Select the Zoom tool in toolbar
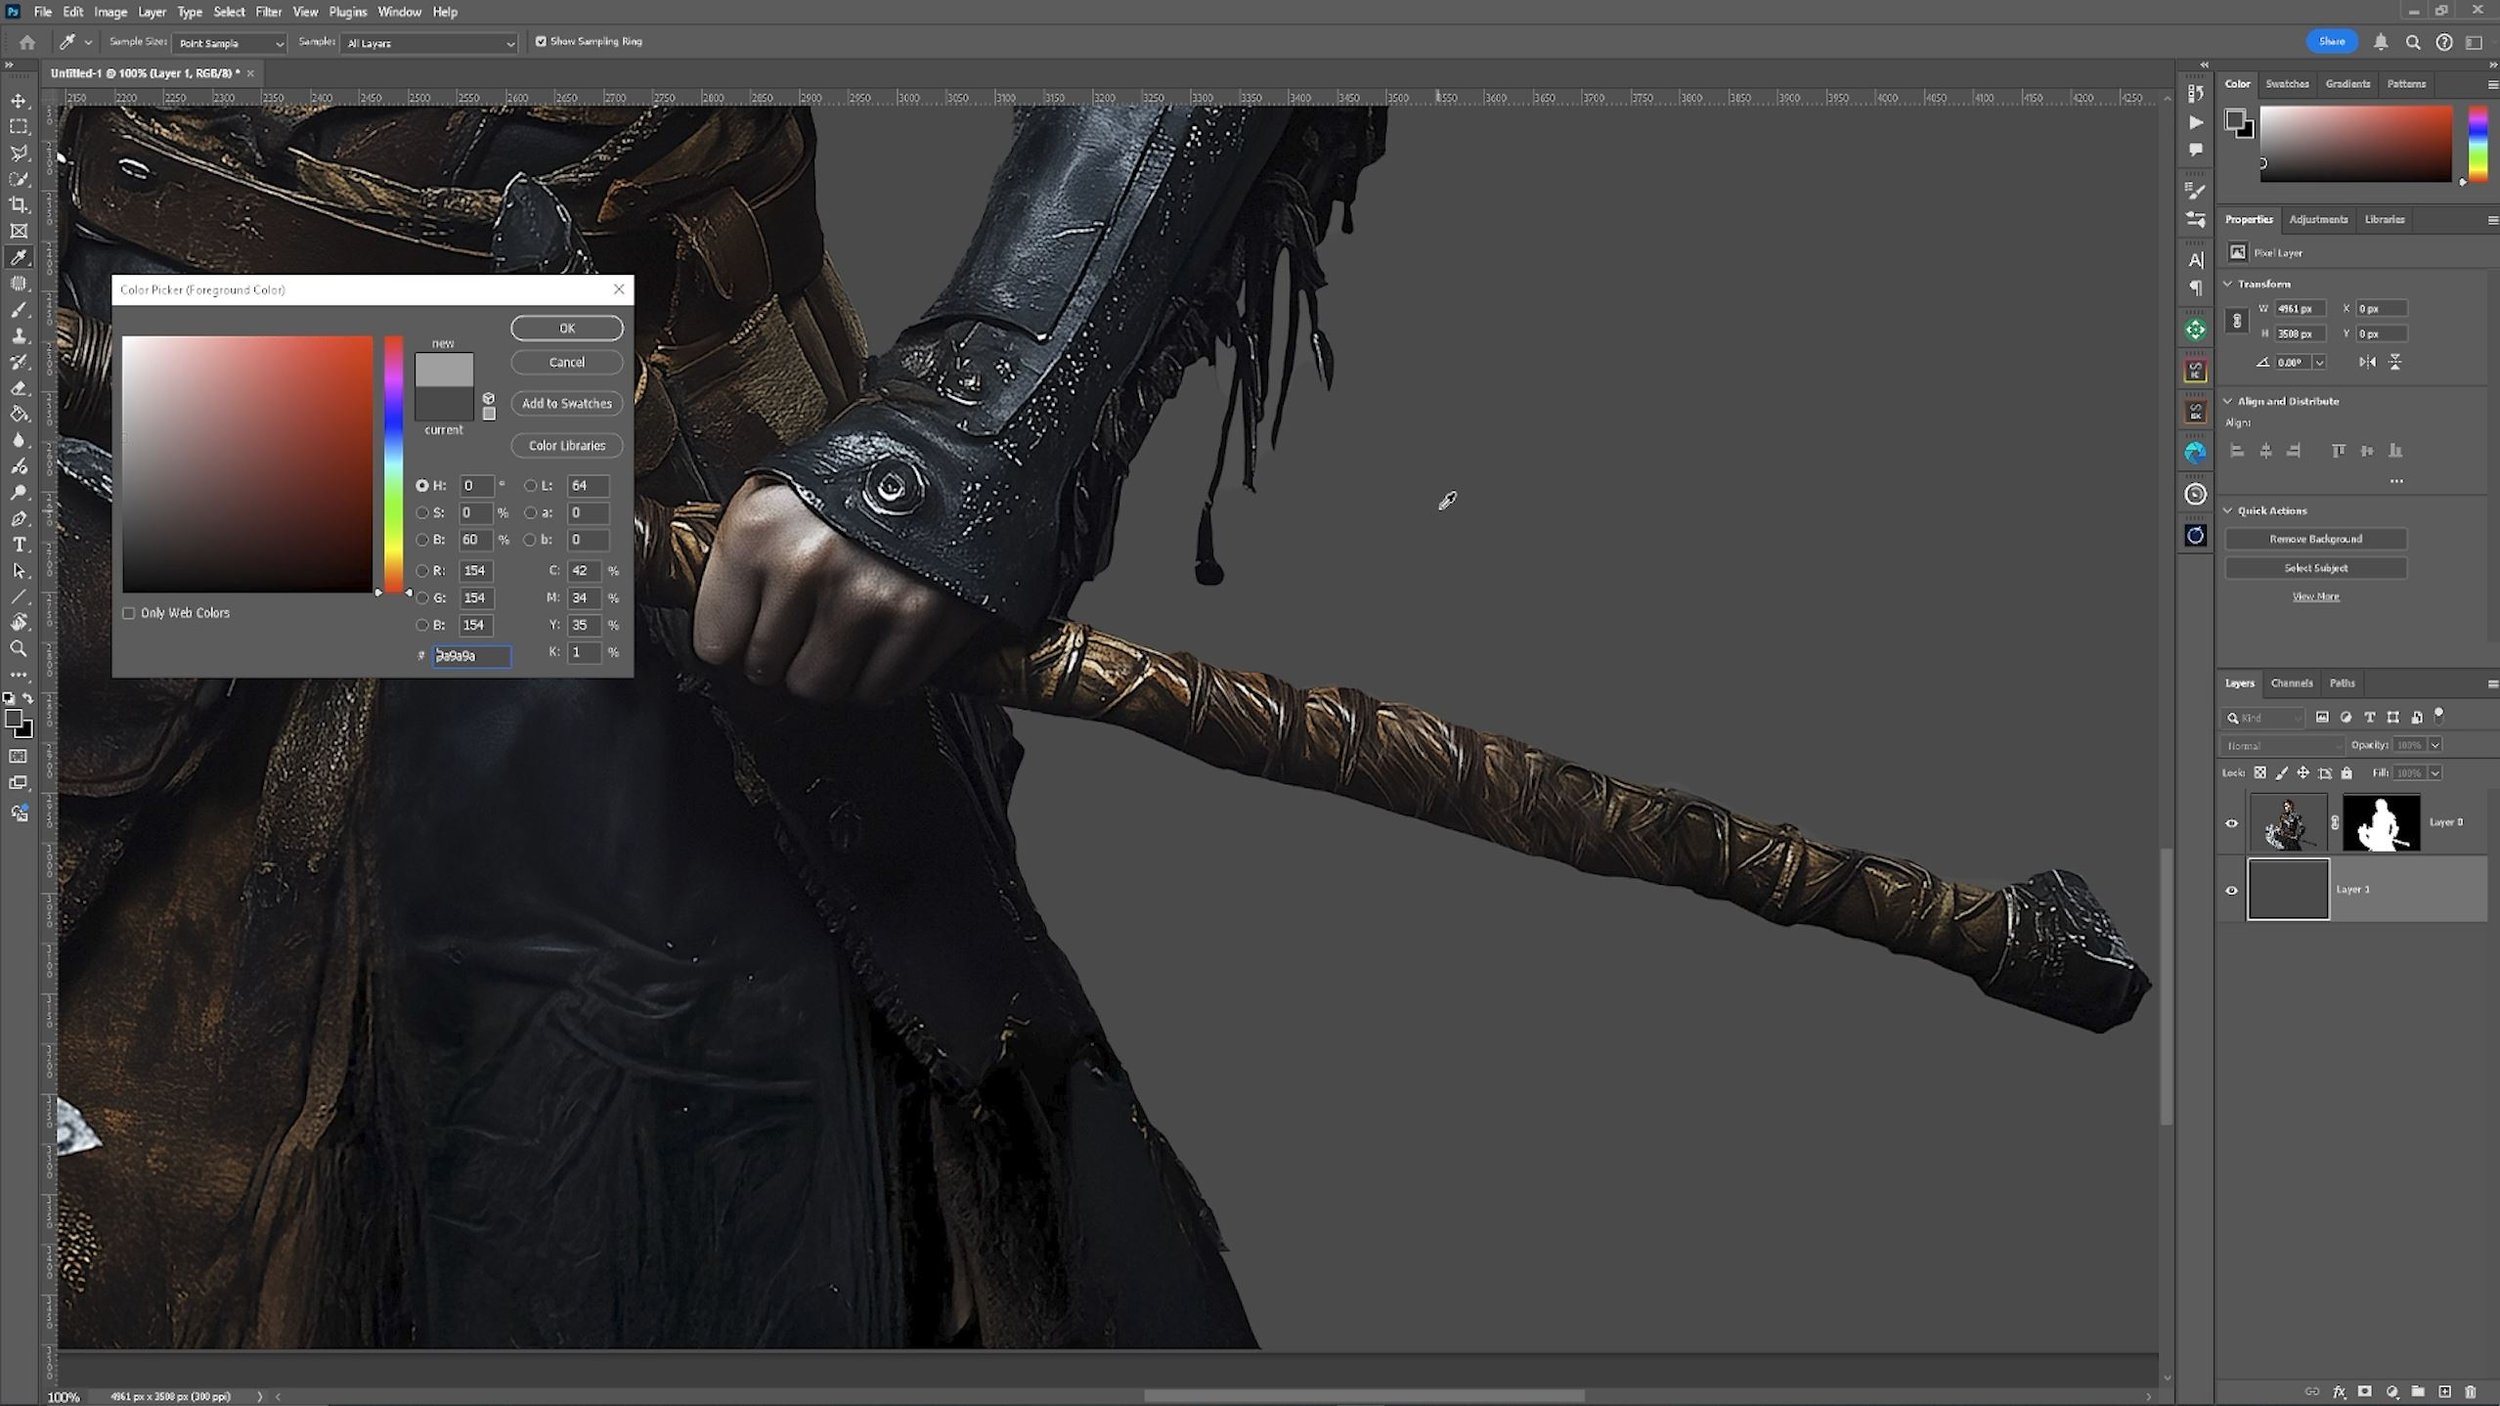This screenshot has height=1406, width=2500. [x=19, y=649]
